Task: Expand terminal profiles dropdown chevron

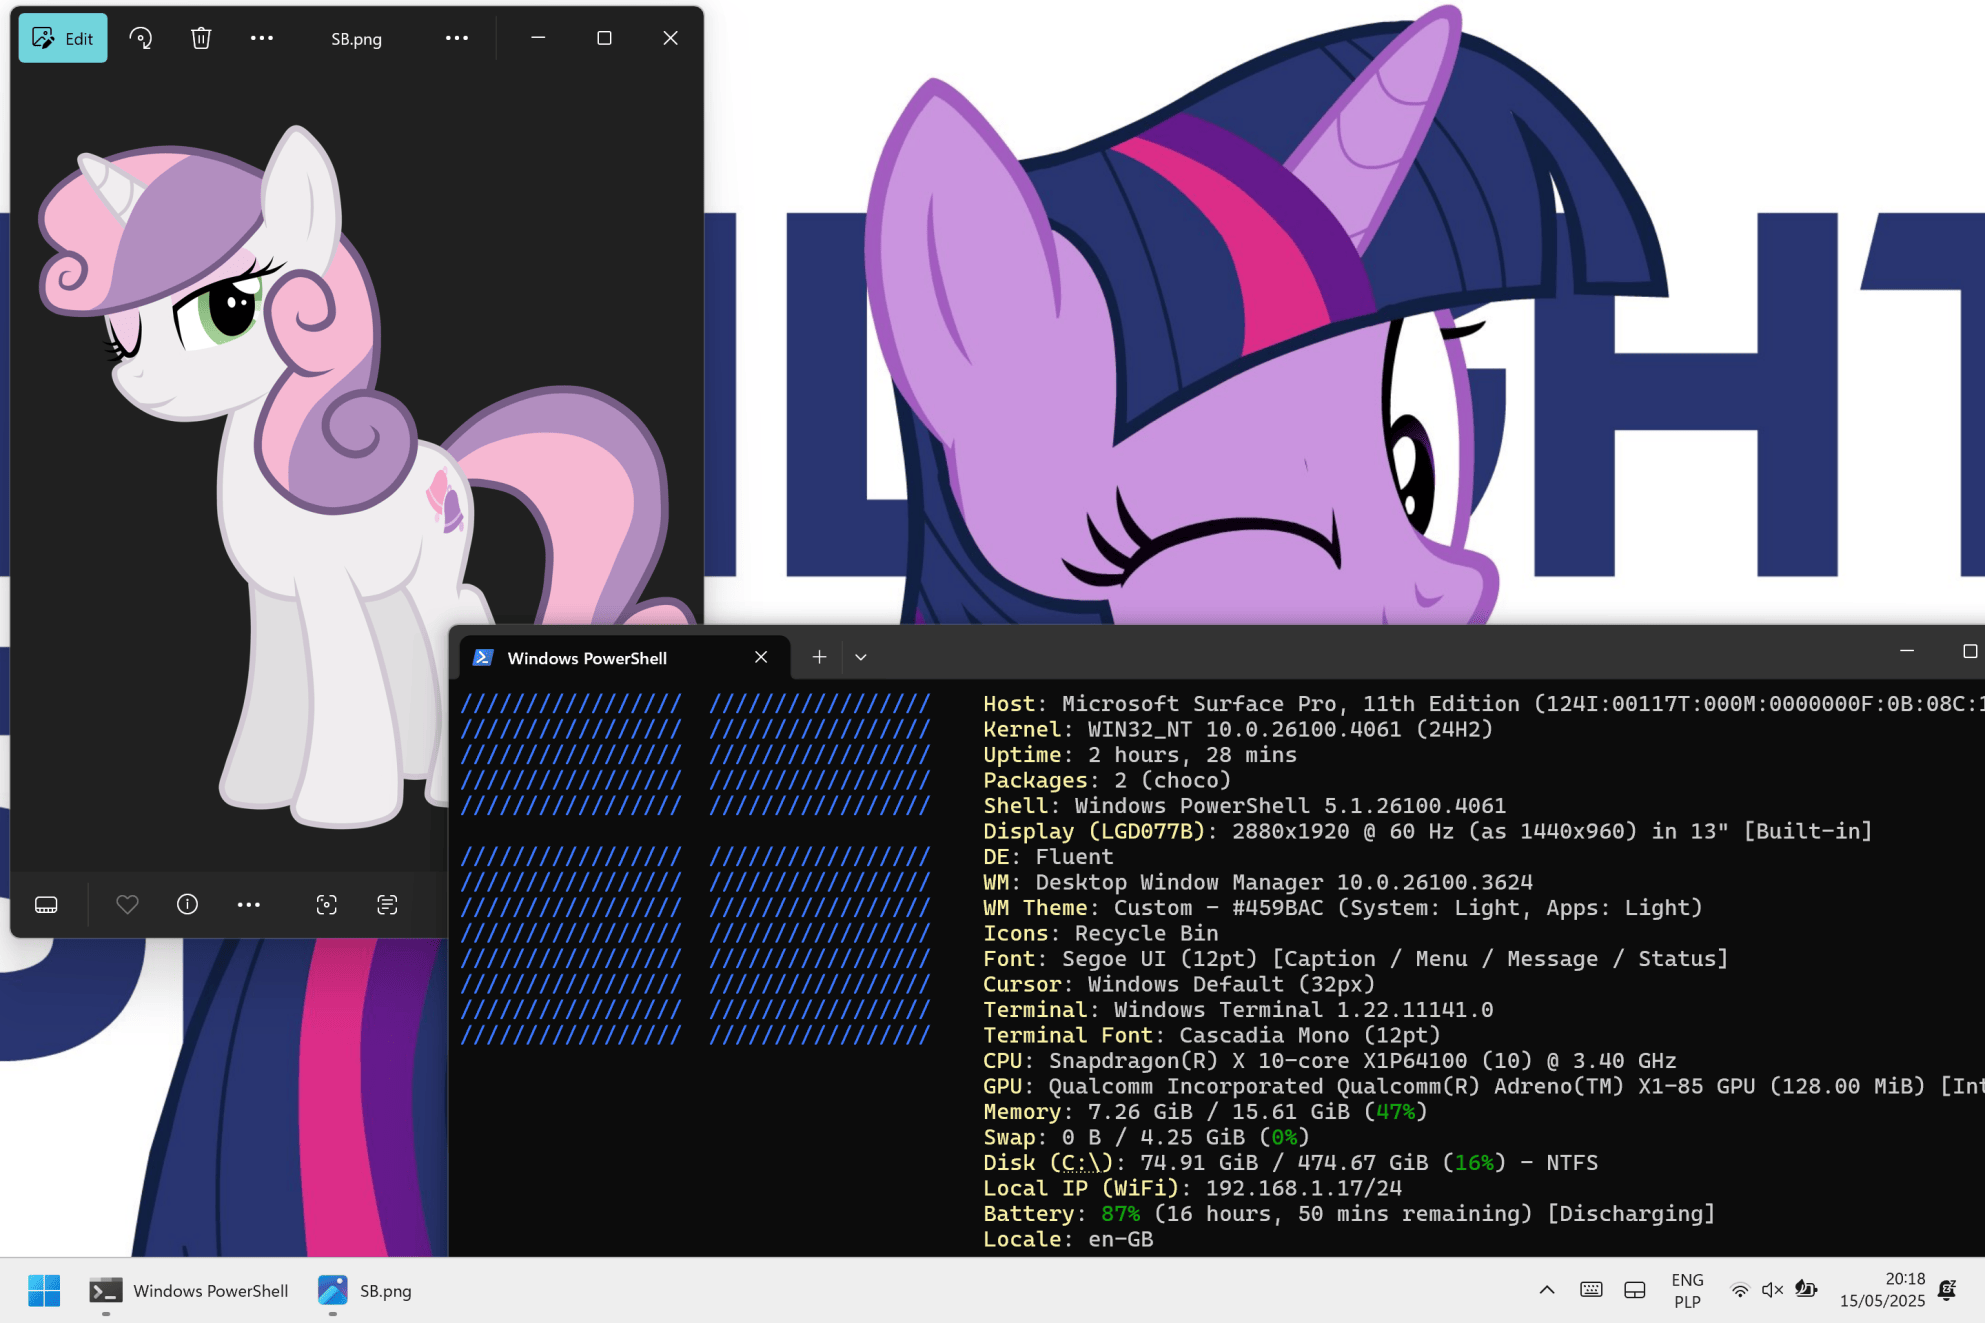Action: coord(860,657)
